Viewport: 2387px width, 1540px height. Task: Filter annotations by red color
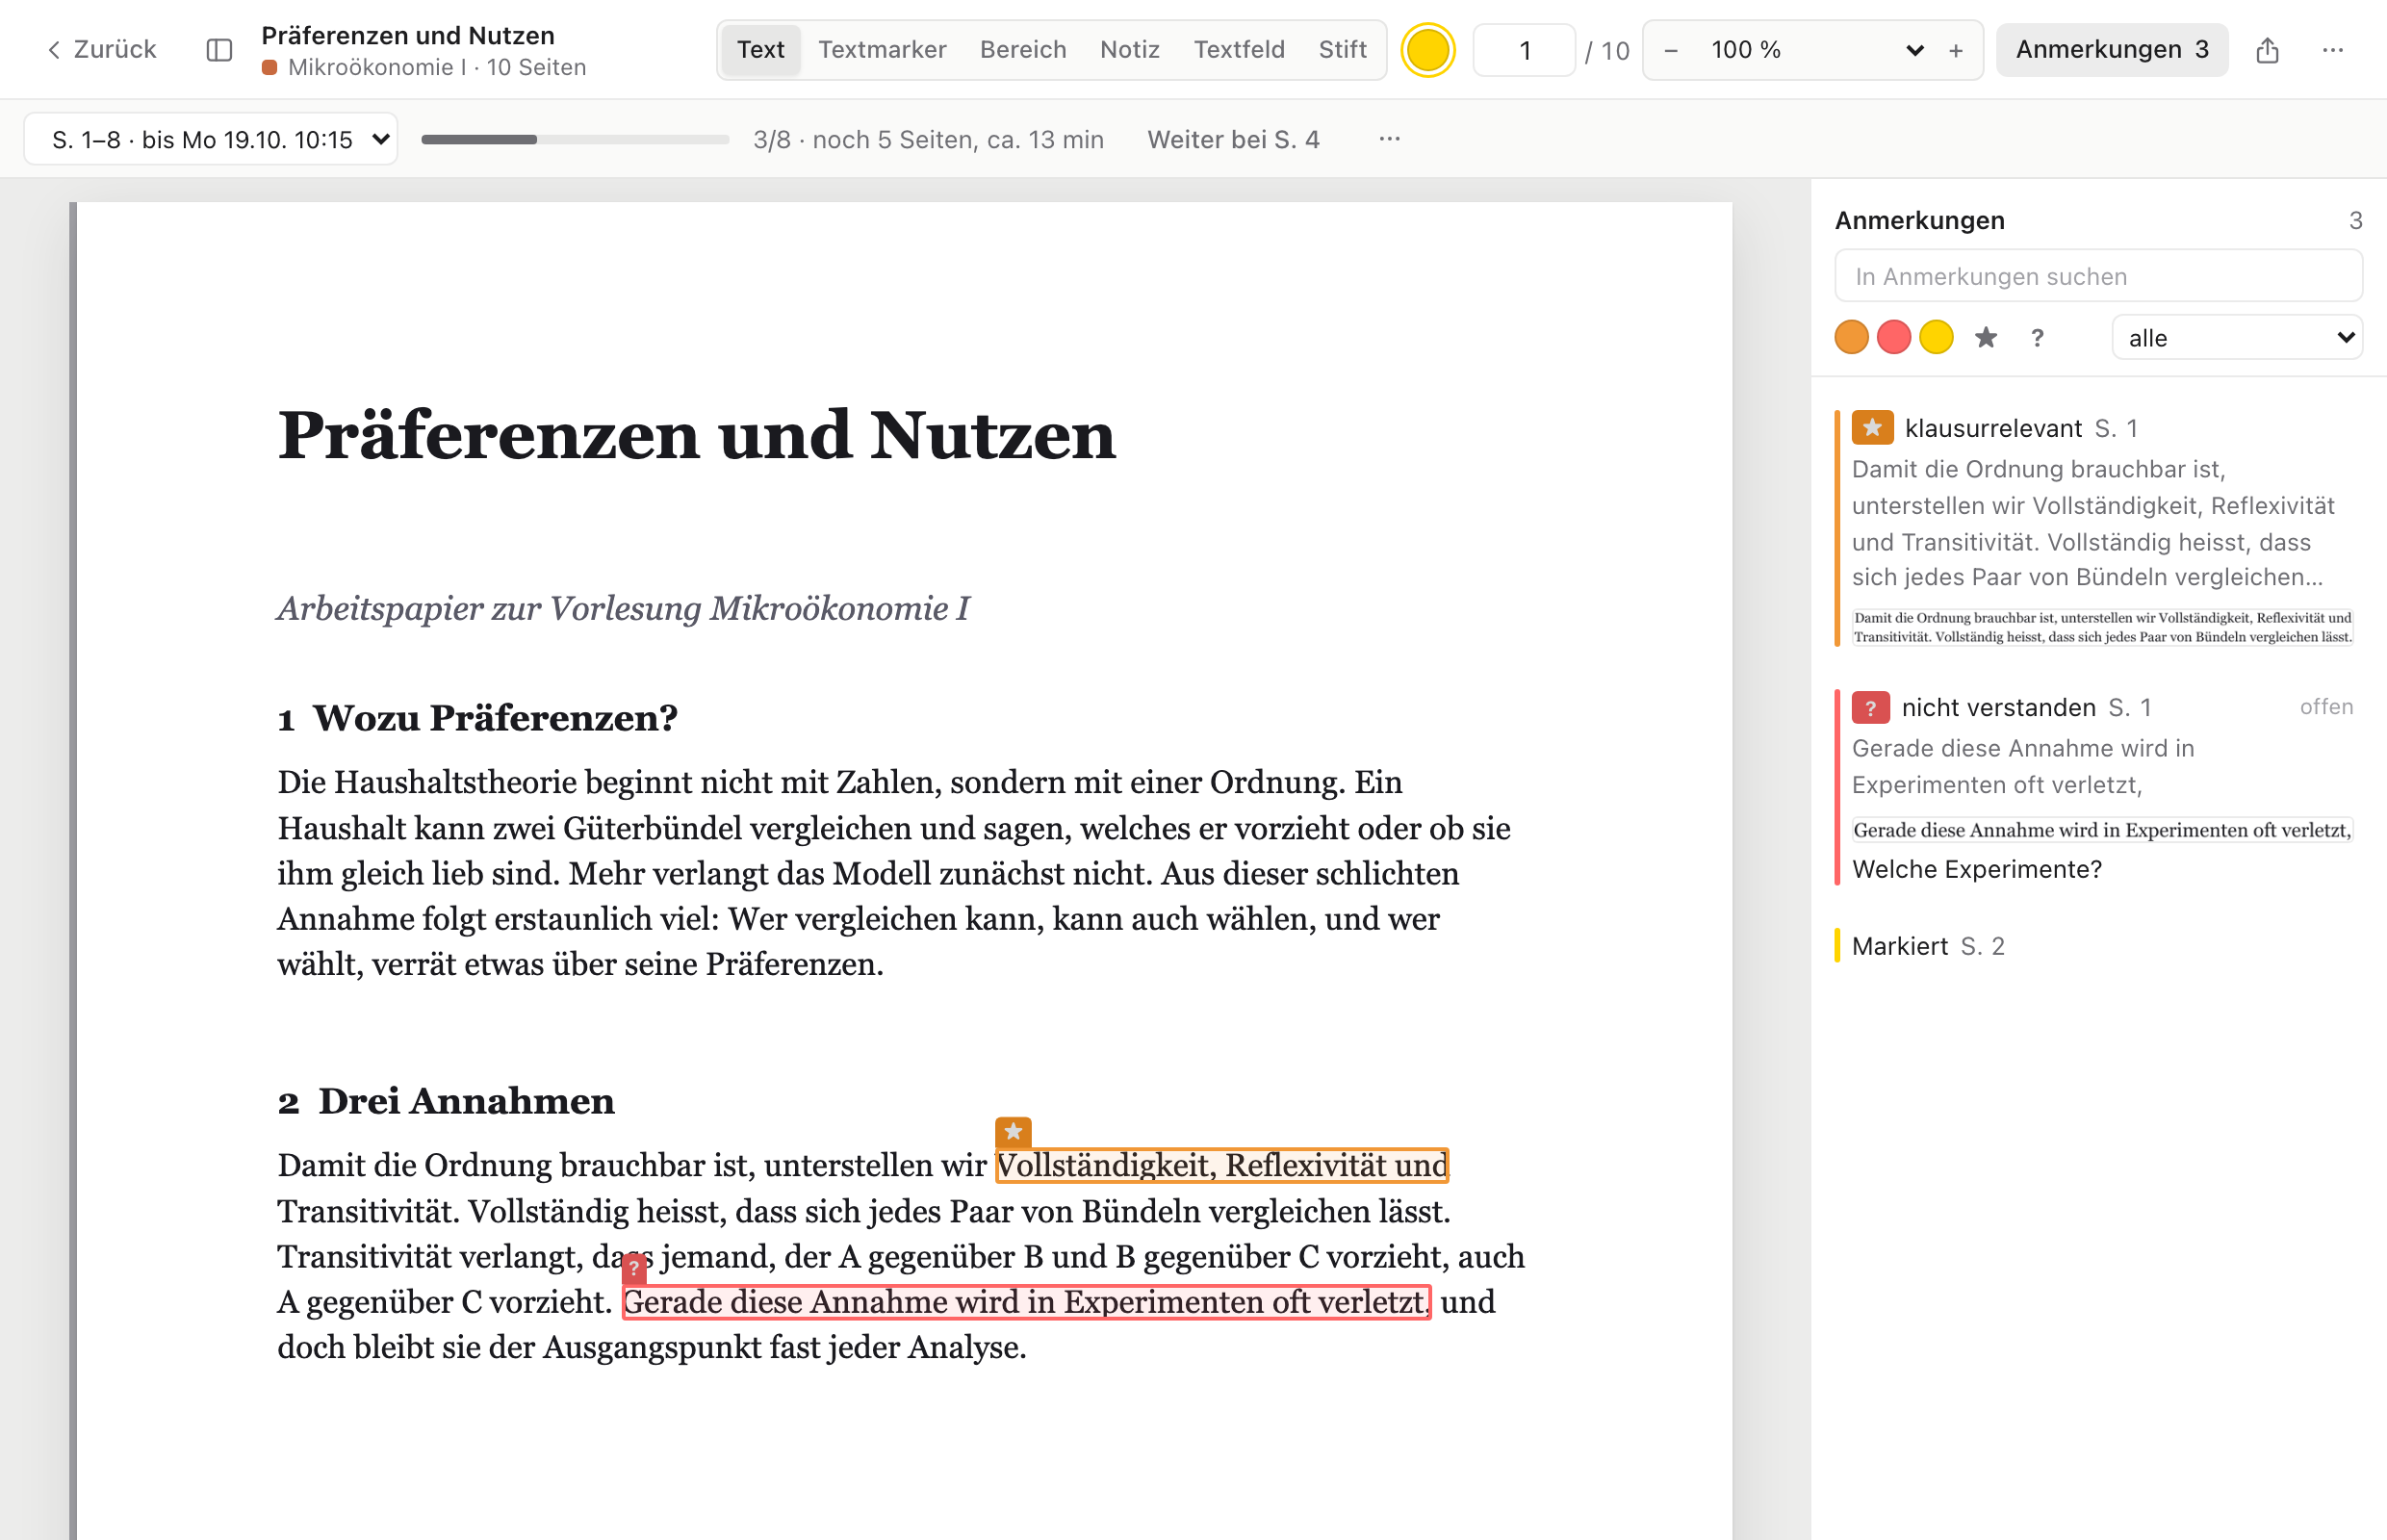tap(1893, 338)
